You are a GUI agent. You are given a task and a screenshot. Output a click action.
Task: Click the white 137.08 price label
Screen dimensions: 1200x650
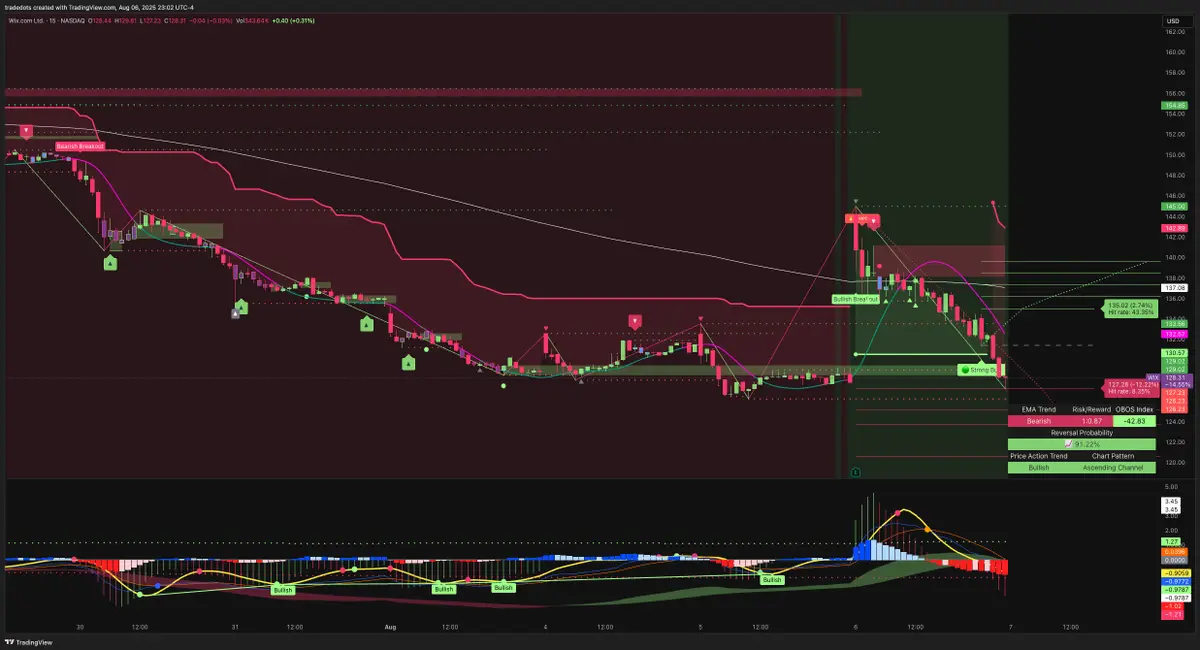tap(1173, 288)
